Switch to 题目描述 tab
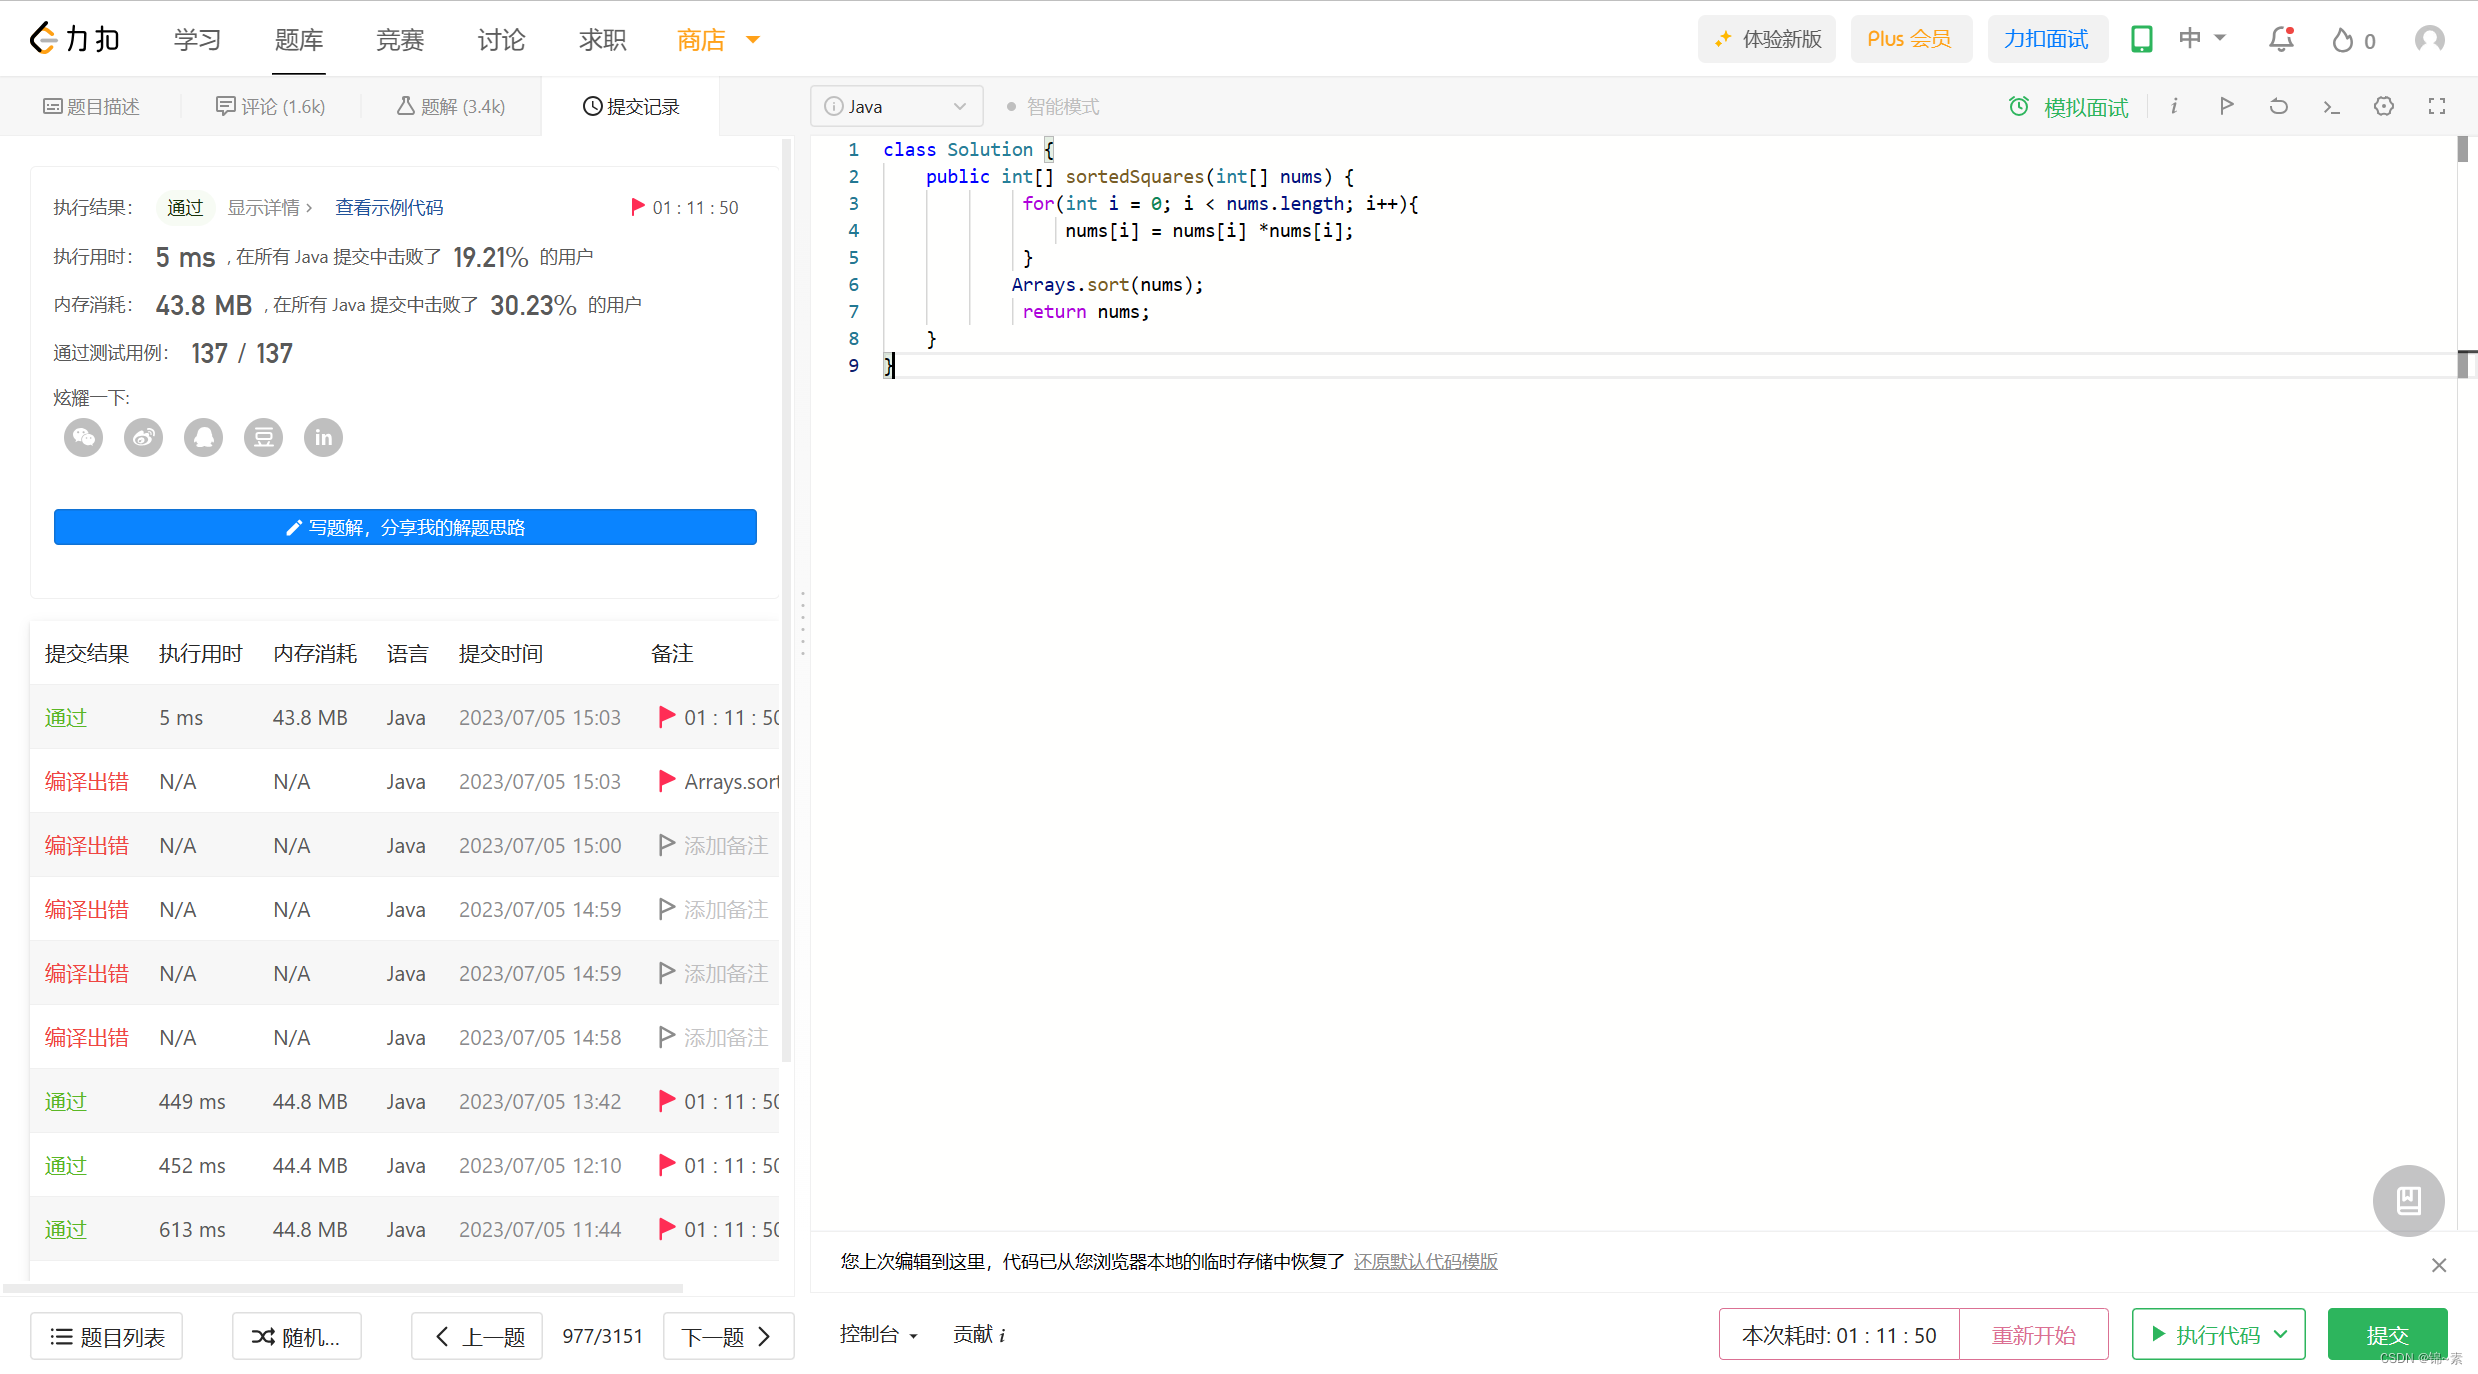Image resolution: width=2478 pixels, height=1374 pixels. coord(91,106)
